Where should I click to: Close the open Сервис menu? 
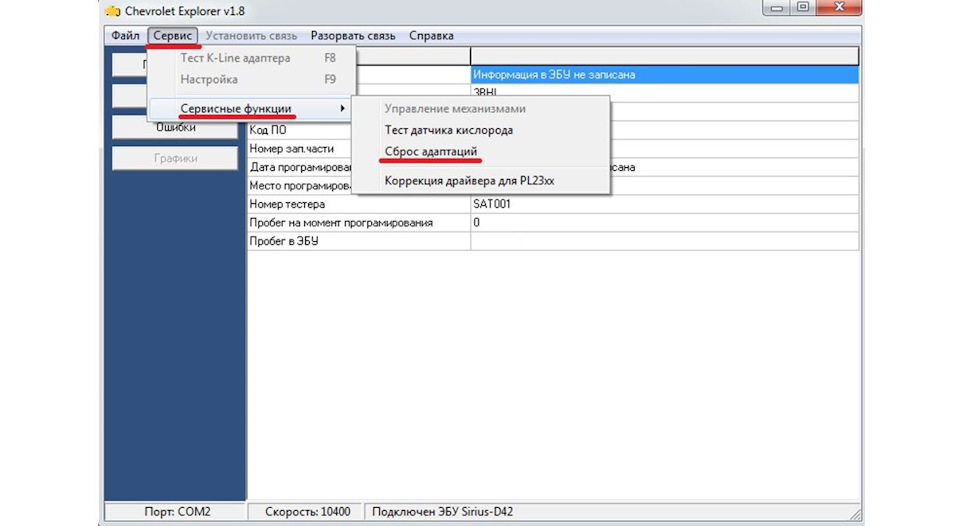(x=173, y=36)
